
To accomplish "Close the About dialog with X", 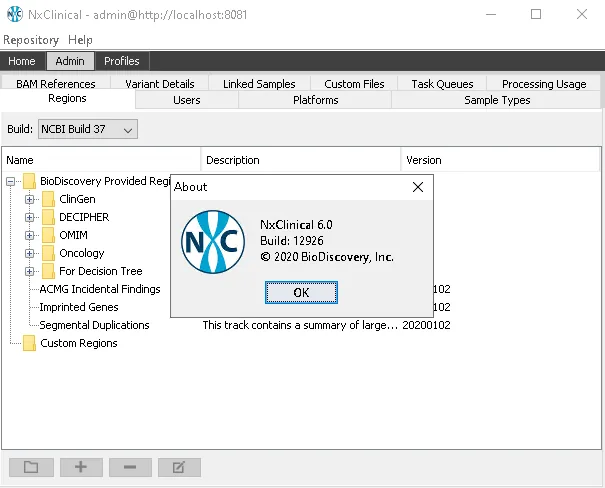I will pyautogui.click(x=418, y=187).
